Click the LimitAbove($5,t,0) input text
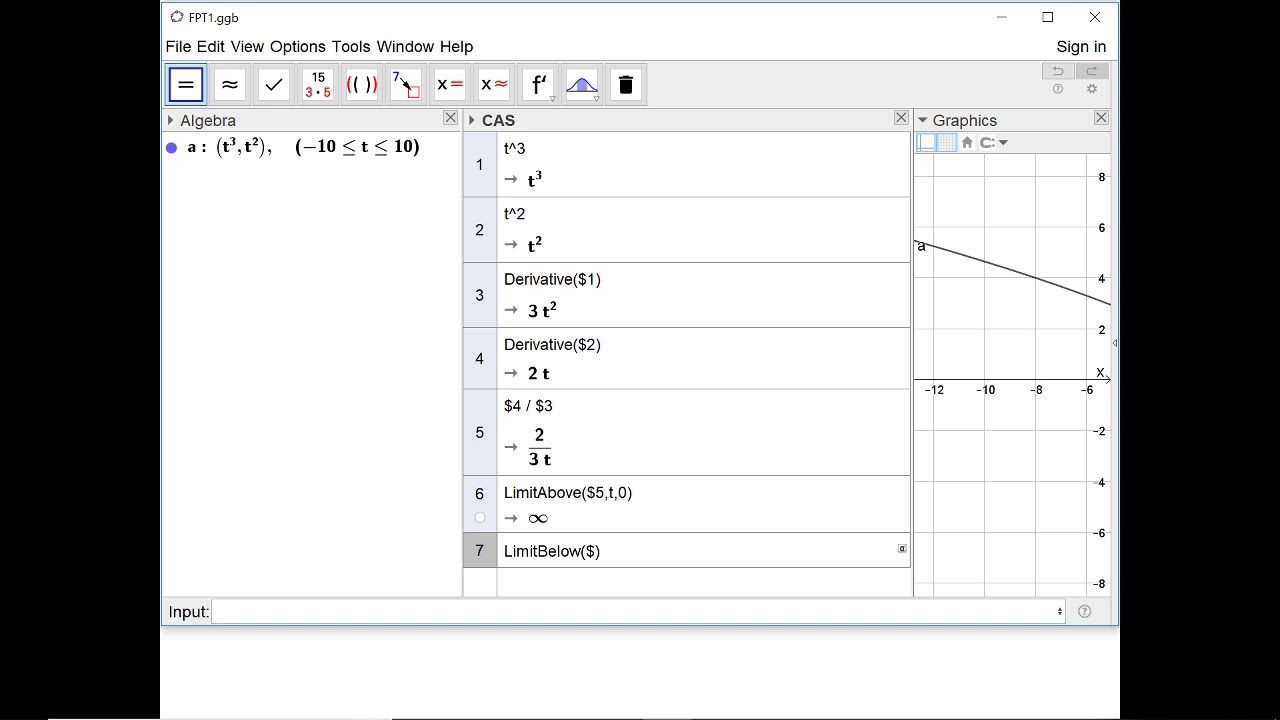Screen dimensions: 1280x720 (x=568, y=493)
